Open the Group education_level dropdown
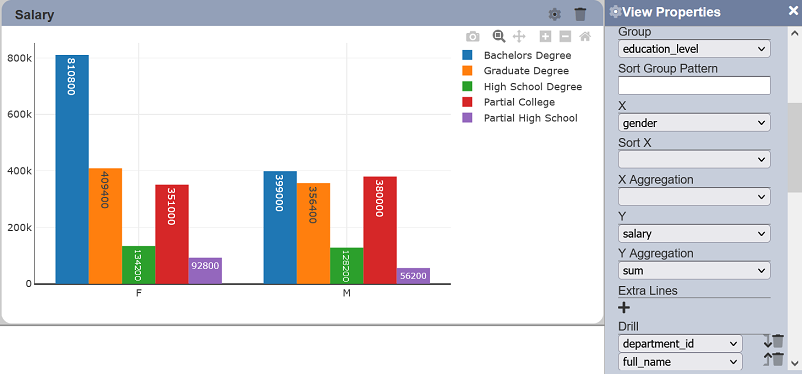The height and width of the screenshot is (374, 802). 694,49
